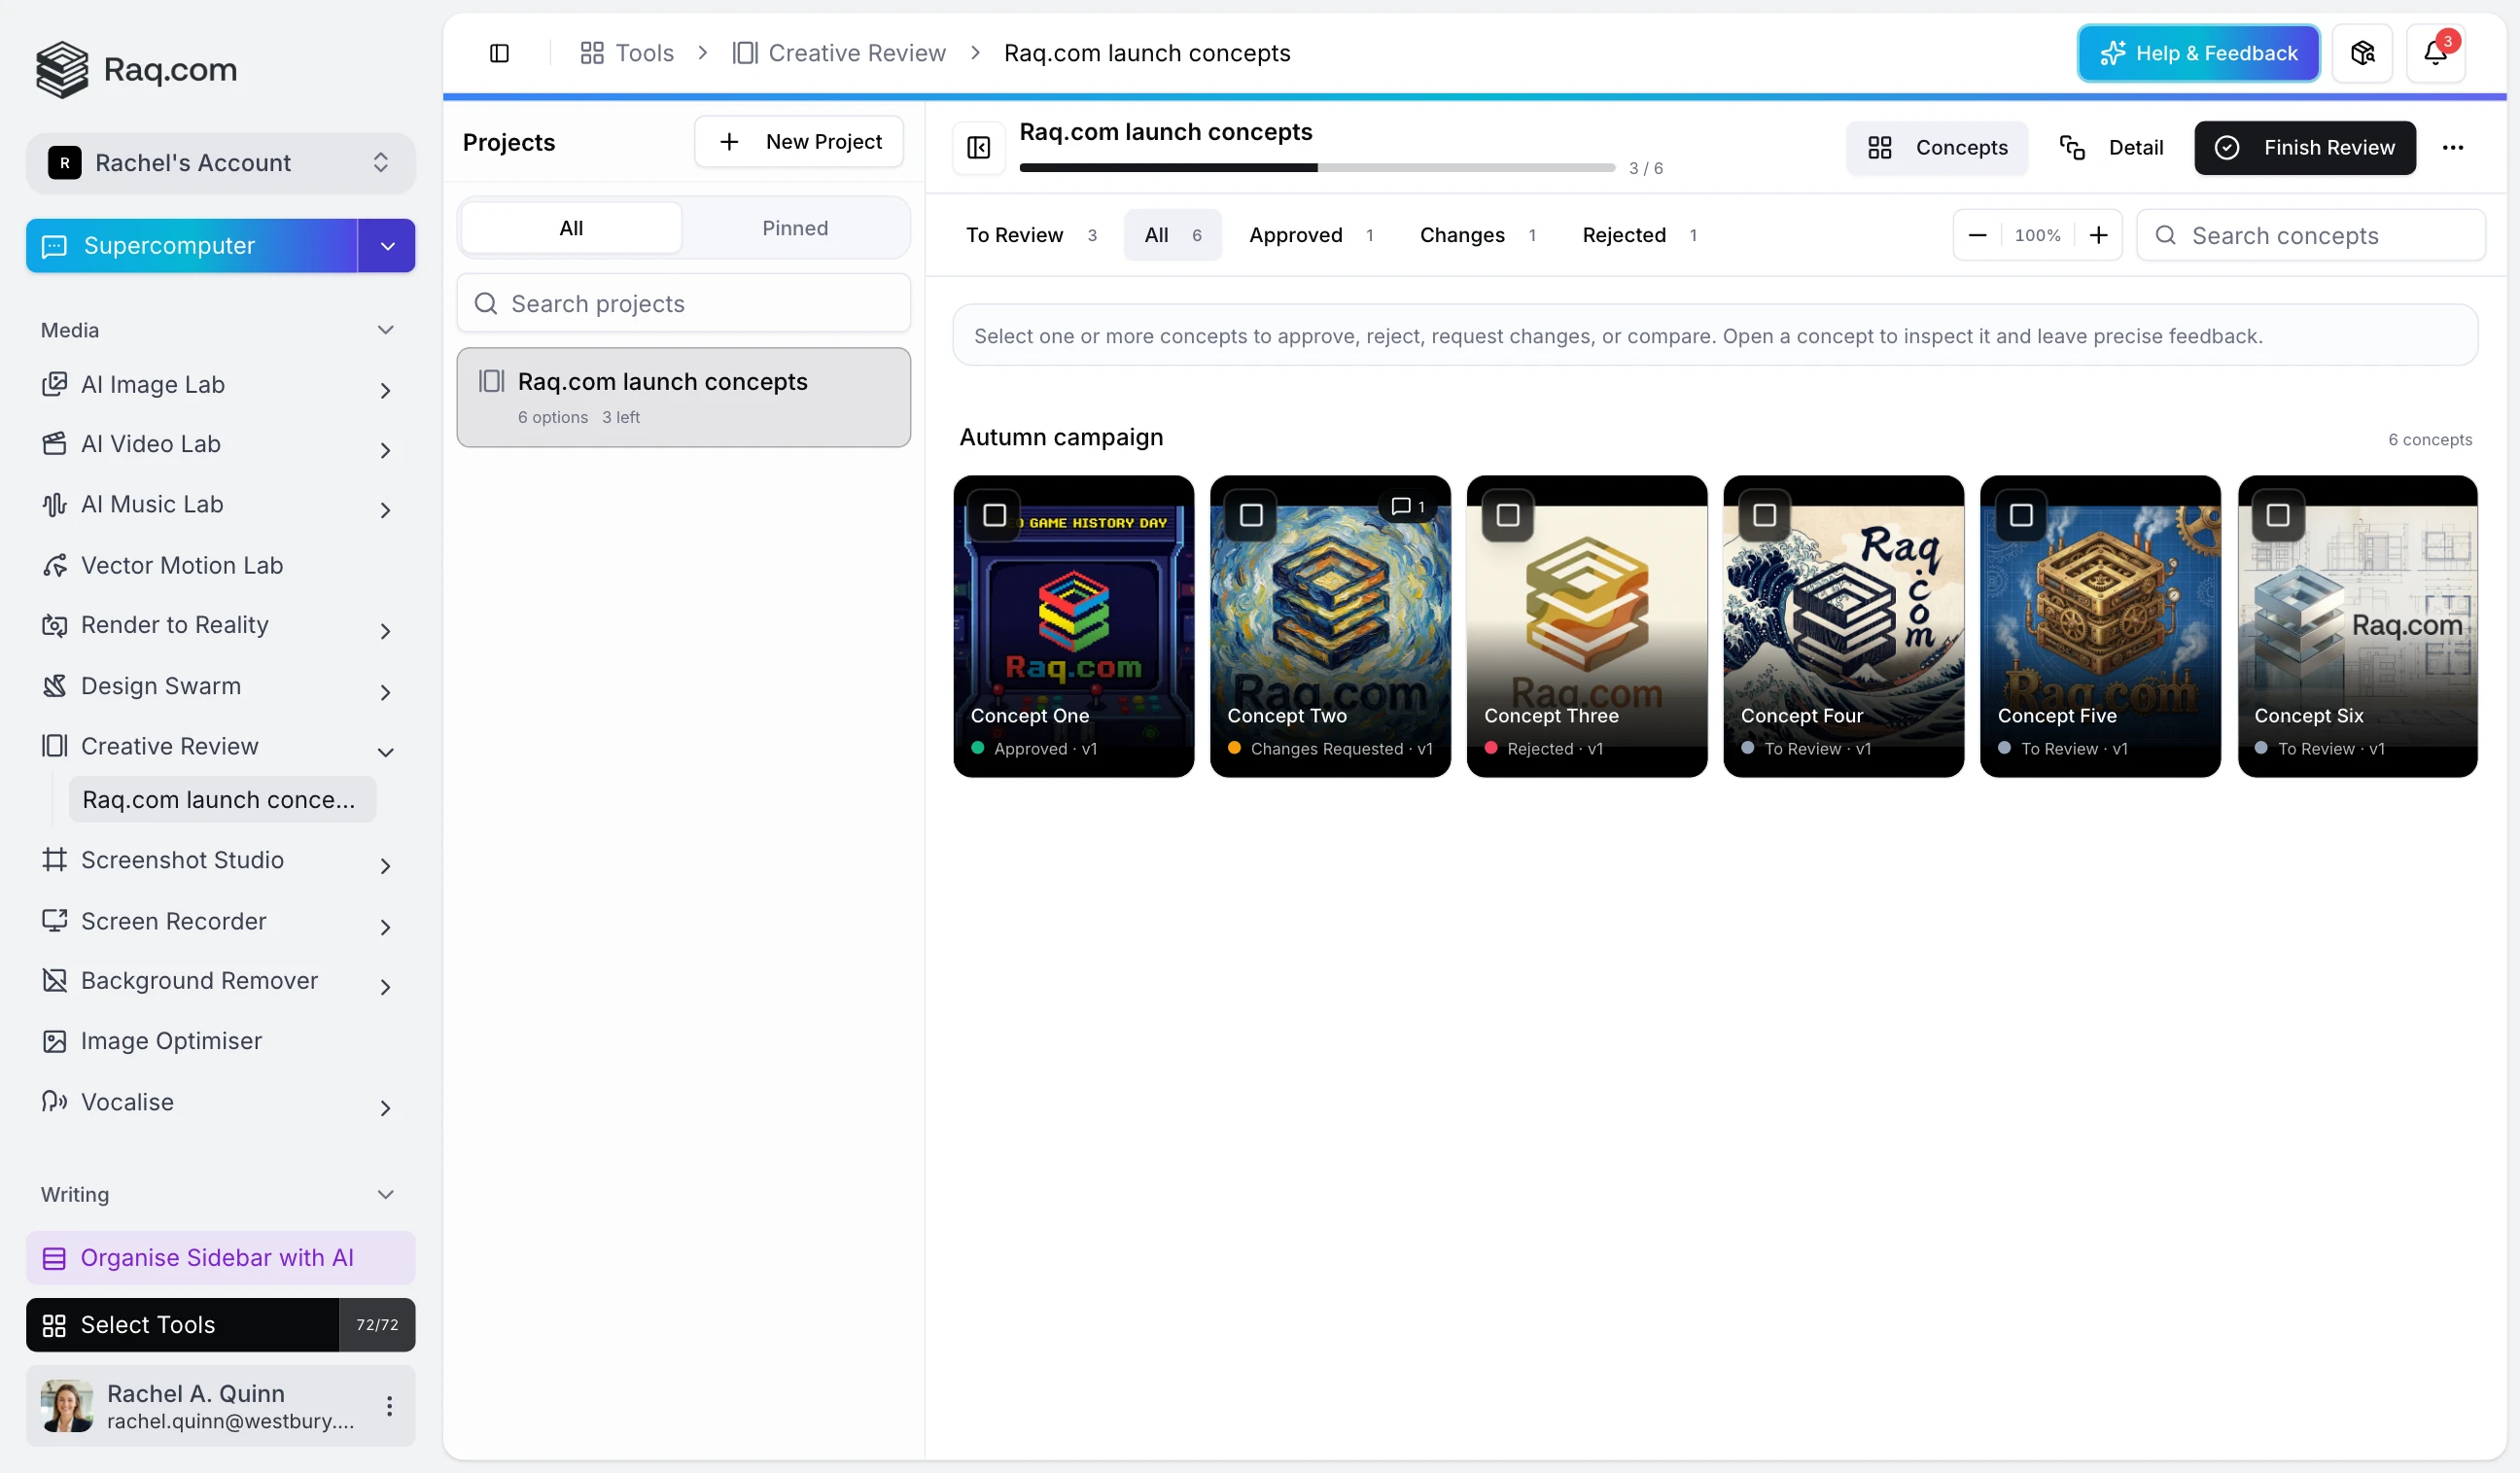The width and height of the screenshot is (2520, 1473).
Task: Open Screen Recorder tool
Action: coord(173,921)
